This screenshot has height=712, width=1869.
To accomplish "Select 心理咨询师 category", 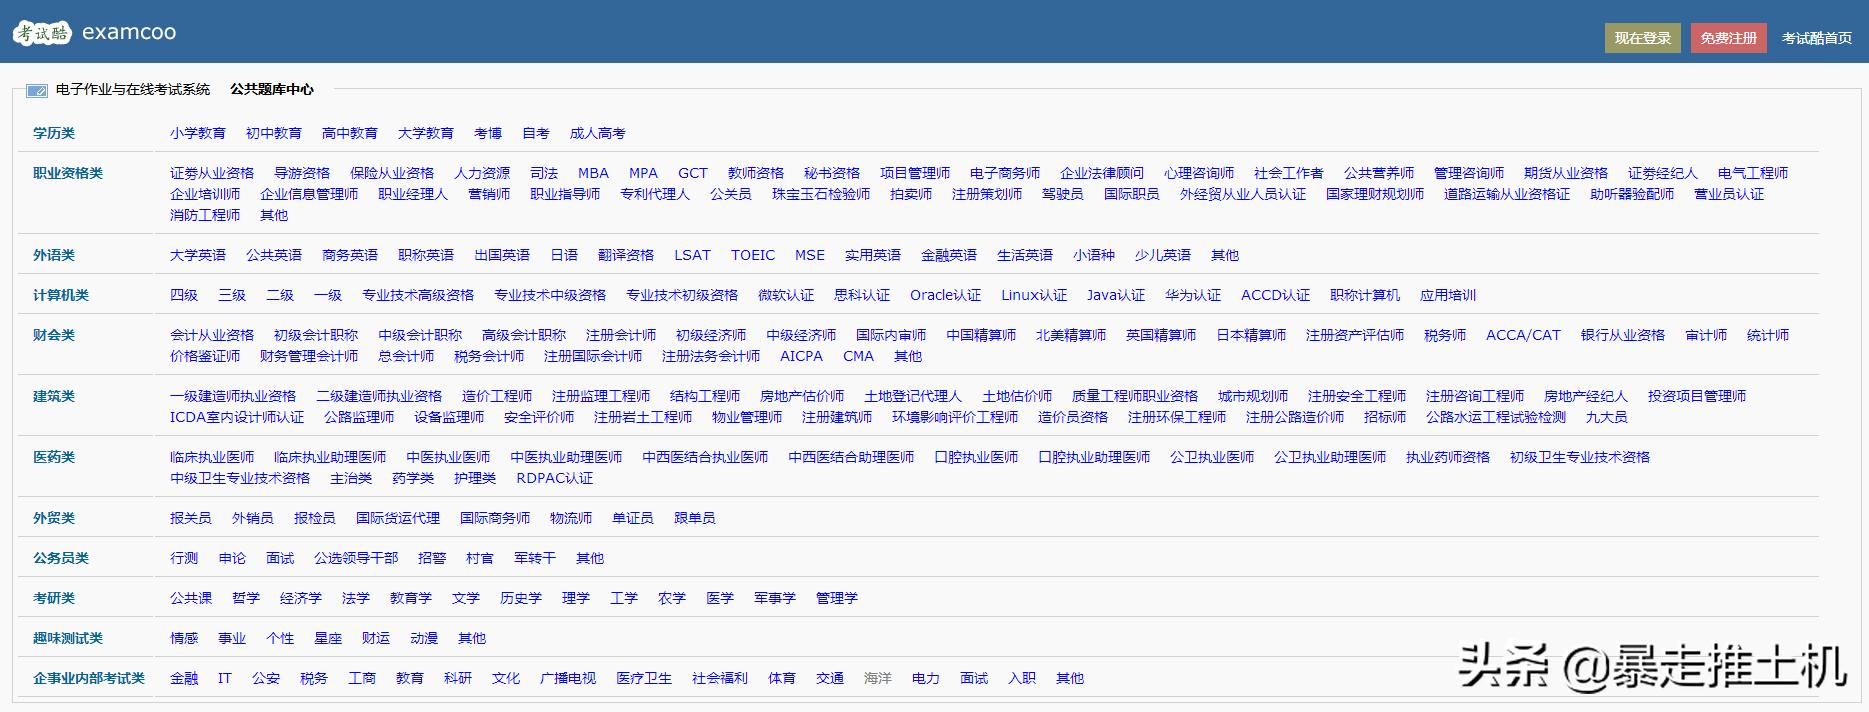I will point(1199,173).
